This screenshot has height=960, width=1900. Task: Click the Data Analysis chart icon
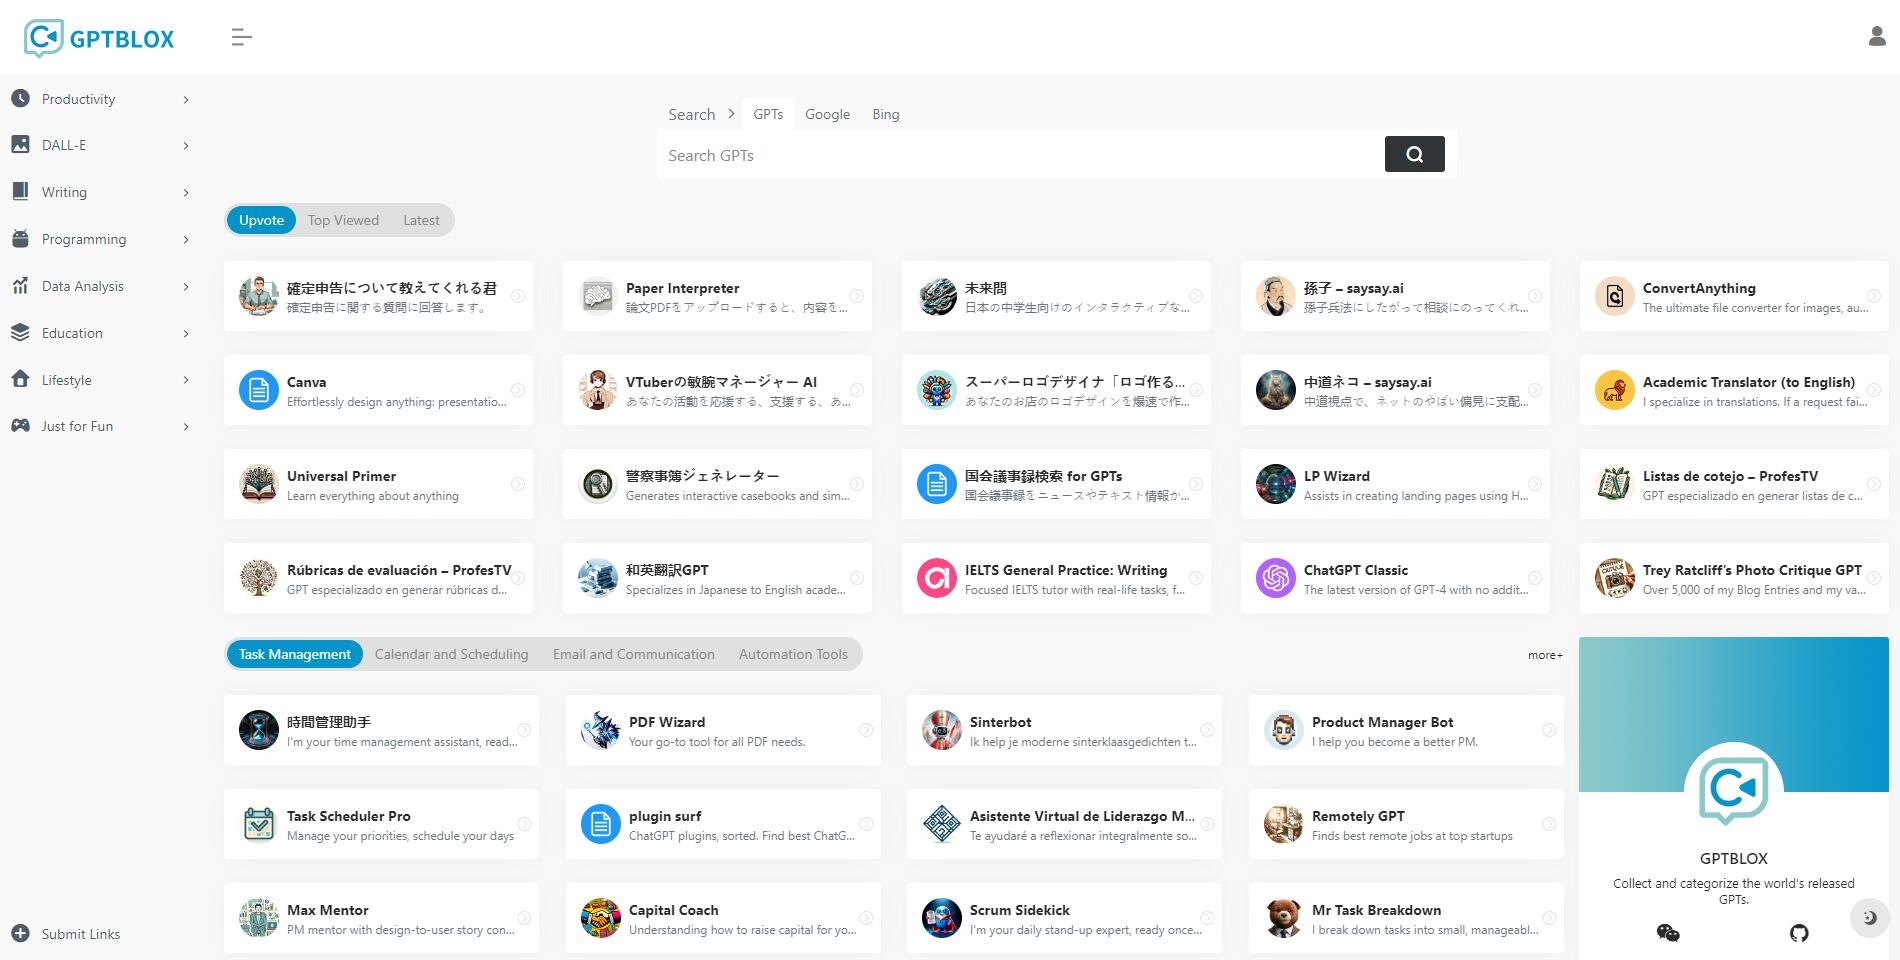click(20, 285)
